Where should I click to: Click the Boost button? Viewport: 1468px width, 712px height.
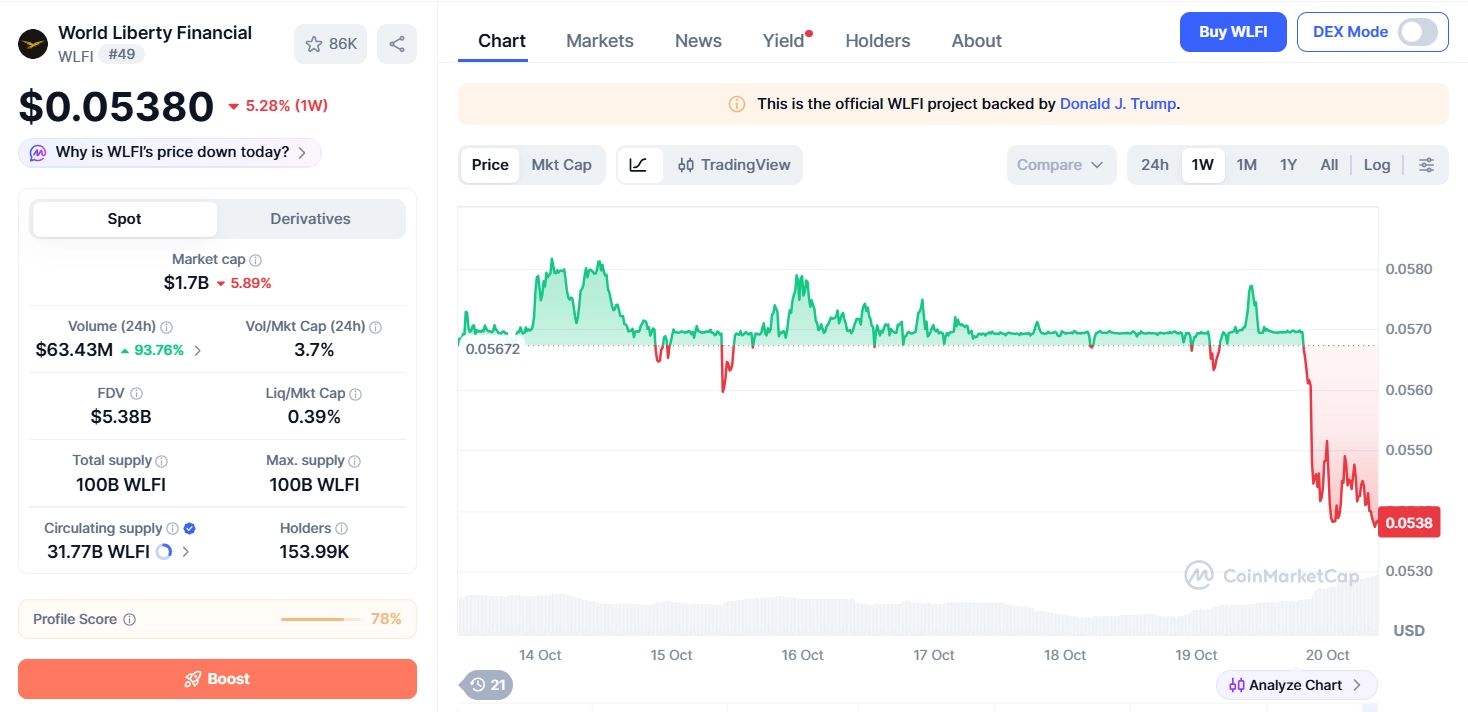click(x=217, y=679)
